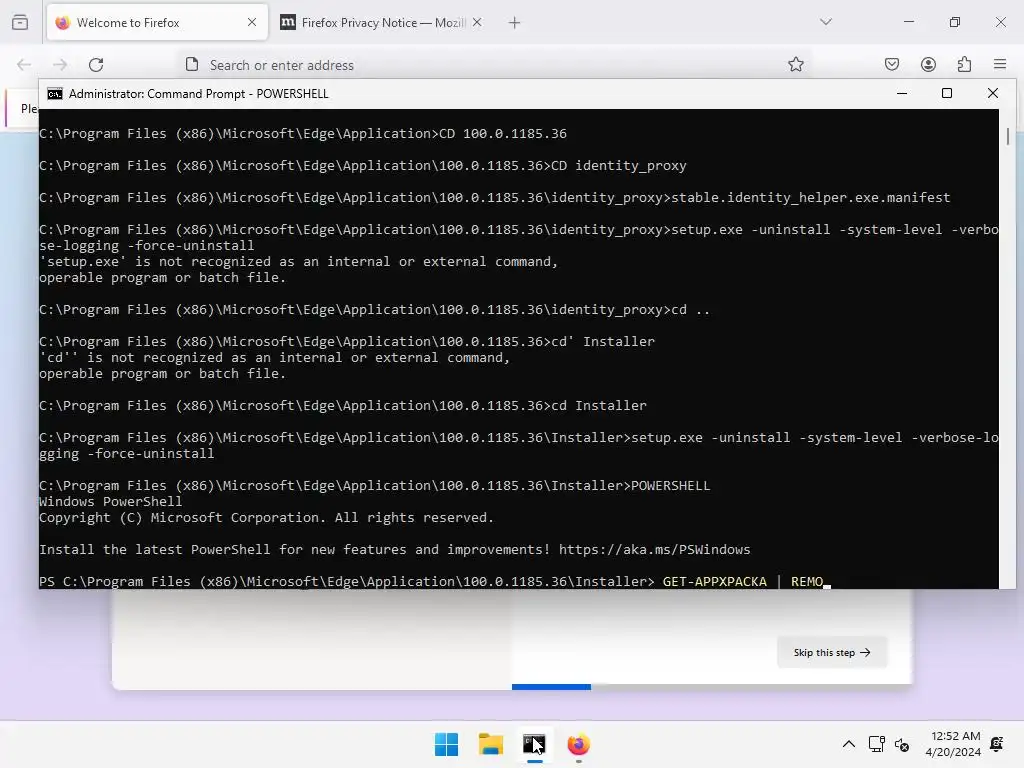Switch to Firefox Privacy Notice tab
This screenshot has width=1024, height=768.
(x=381, y=23)
